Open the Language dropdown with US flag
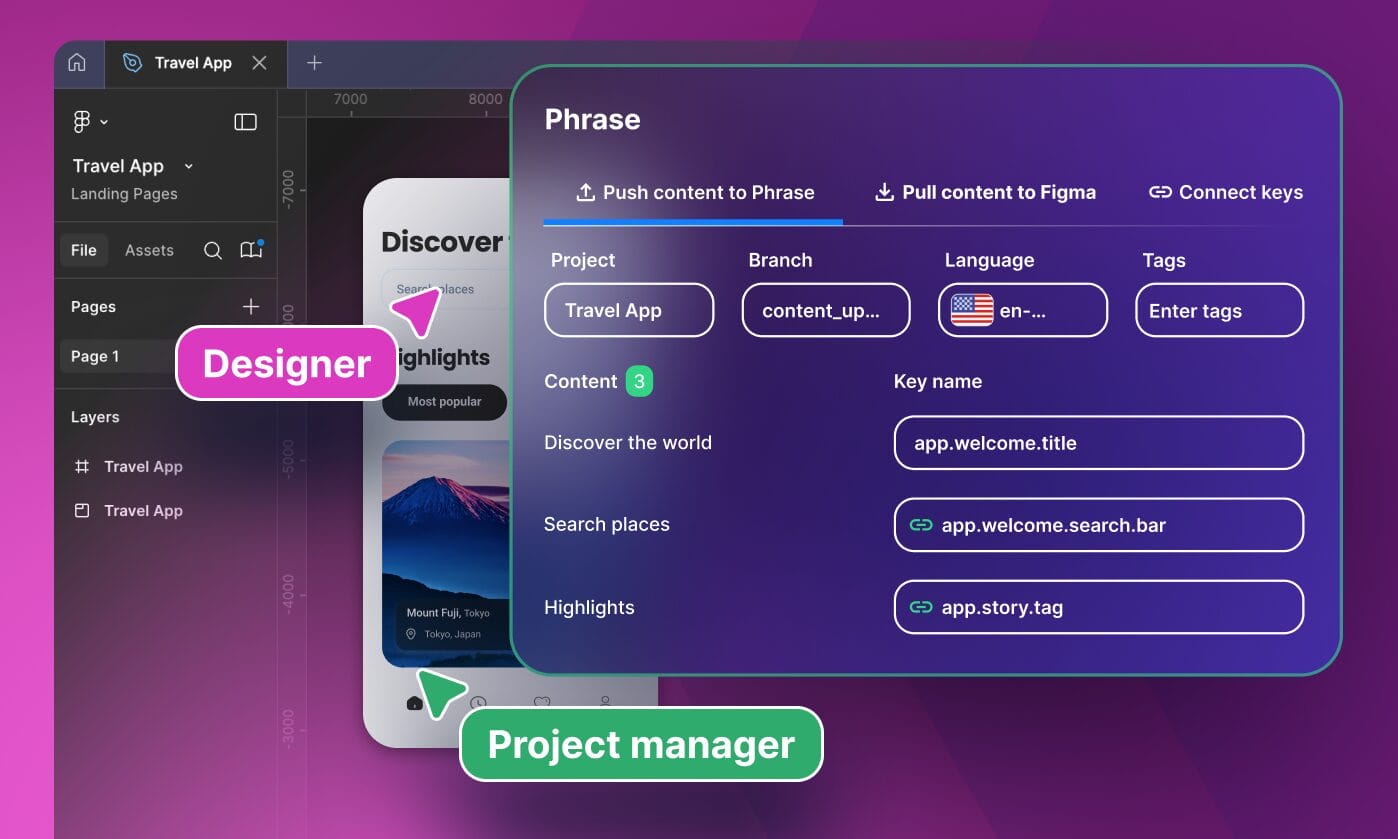Screen dimensions: 1398x839 1022,310
